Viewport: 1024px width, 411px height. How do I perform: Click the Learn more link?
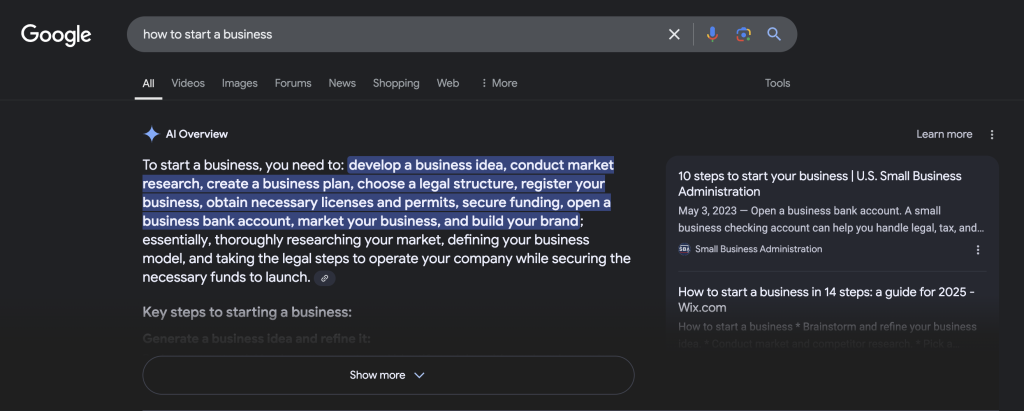(x=944, y=134)
